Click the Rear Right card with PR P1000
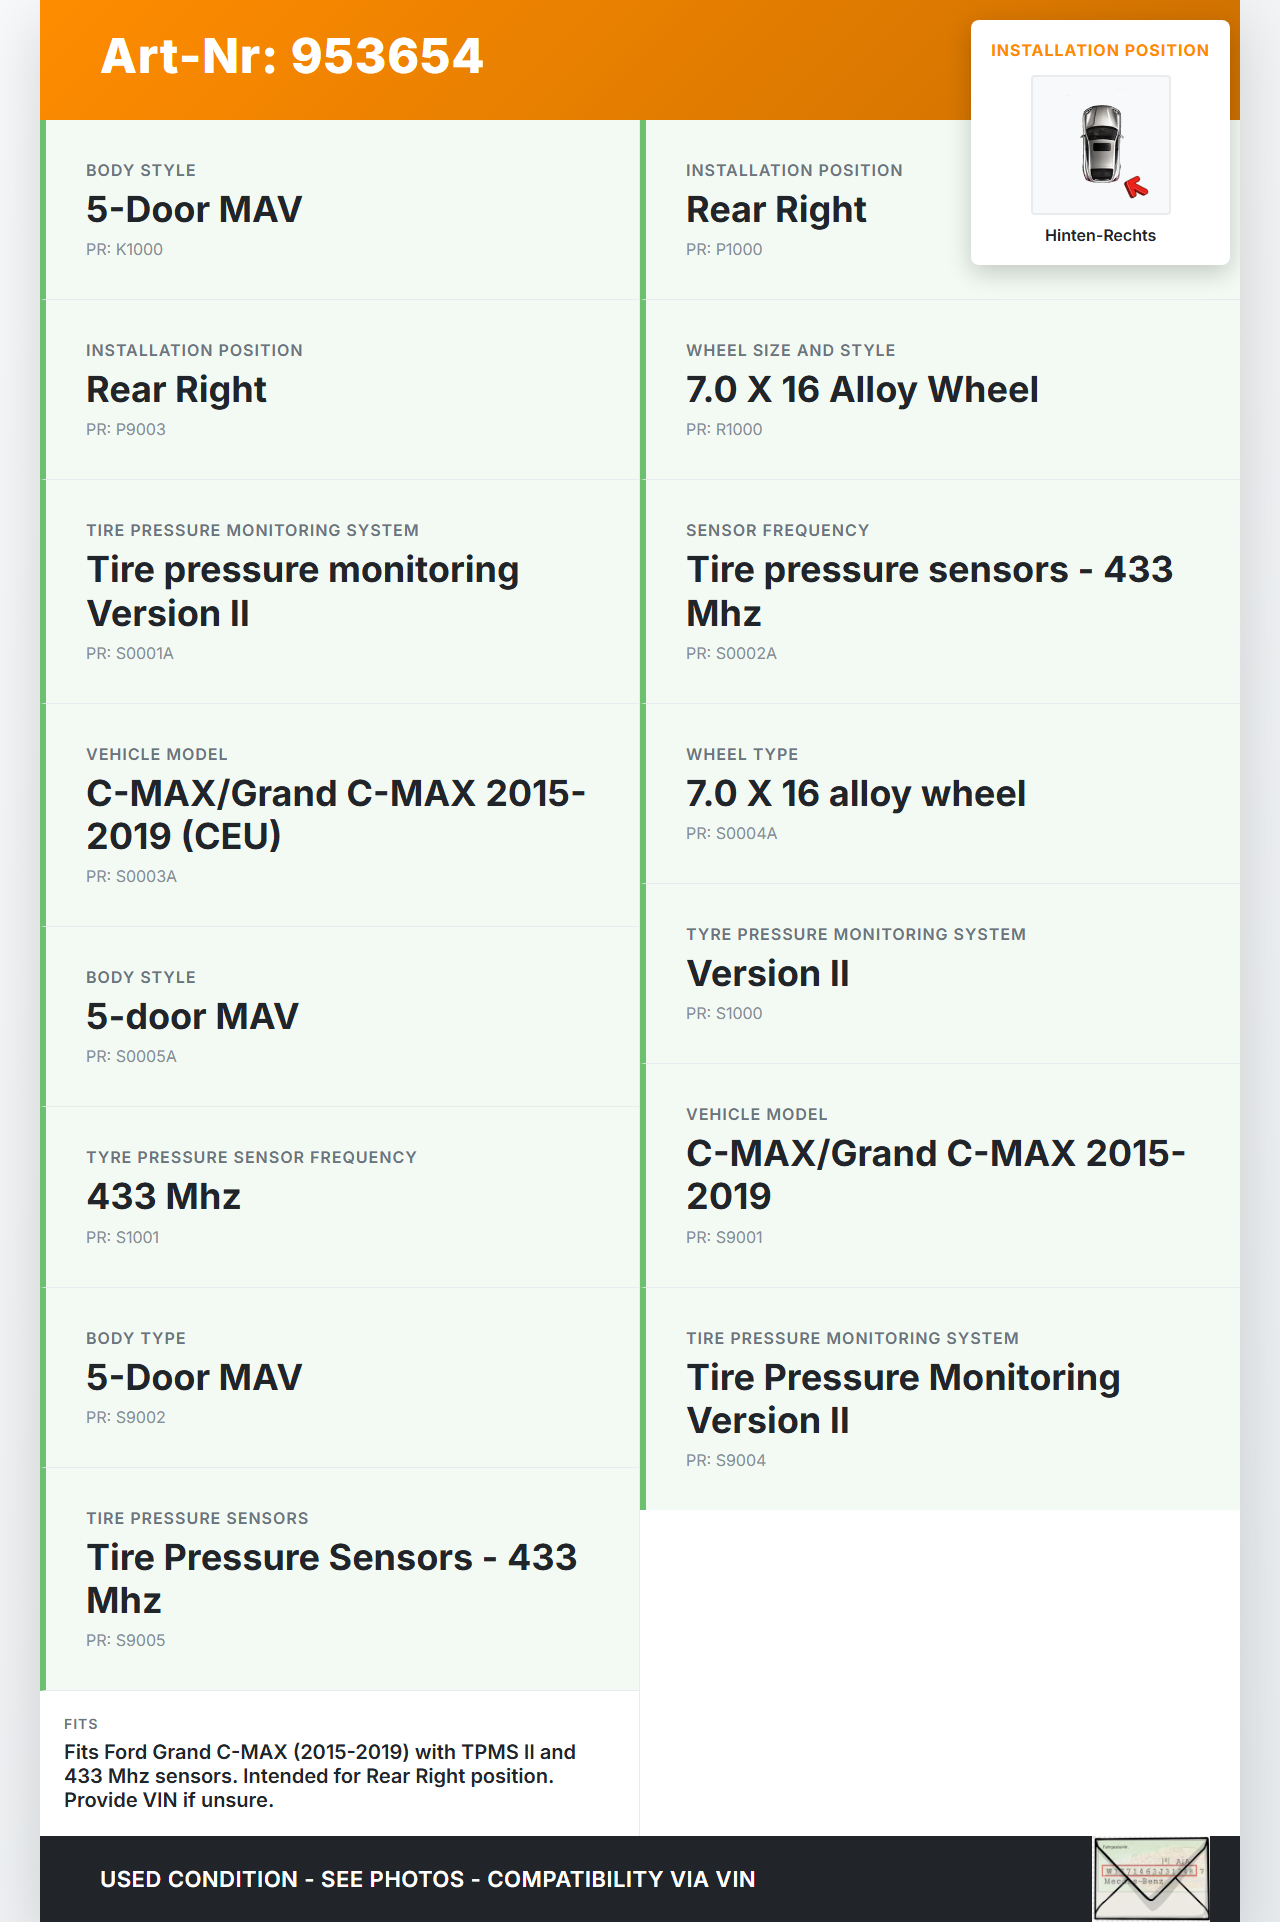1280x1923 pixels. coord(800,210)
